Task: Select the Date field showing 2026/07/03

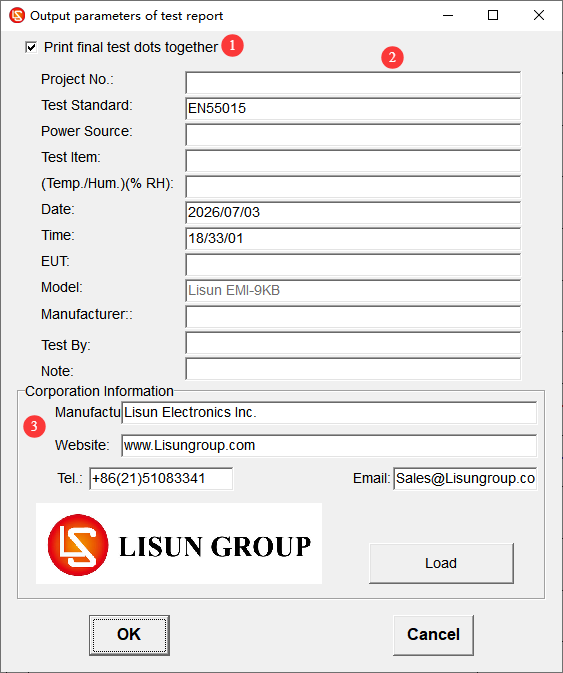Action: 353,212
